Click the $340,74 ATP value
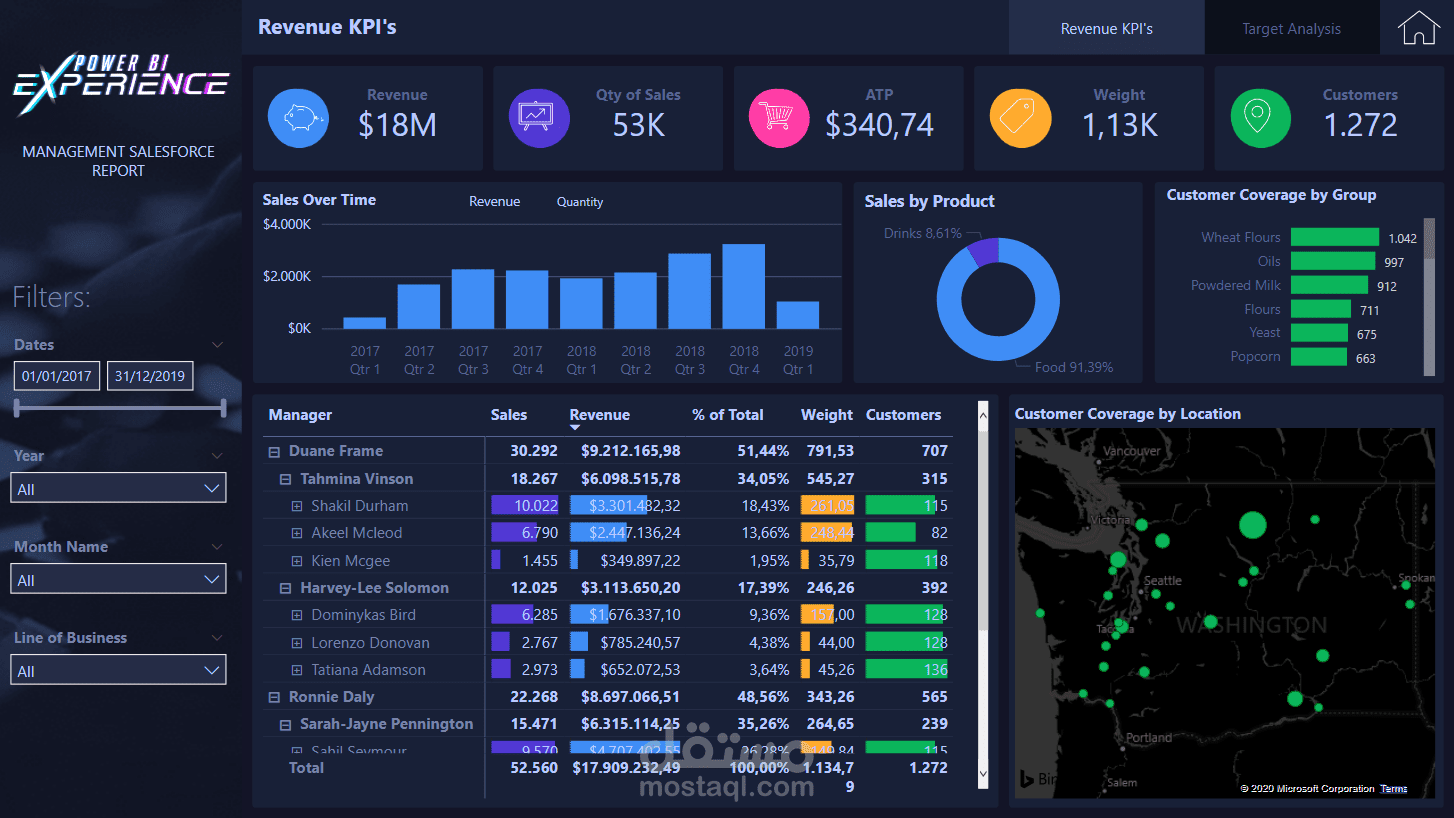This screenshot has width=1454, height=818. 879,125
